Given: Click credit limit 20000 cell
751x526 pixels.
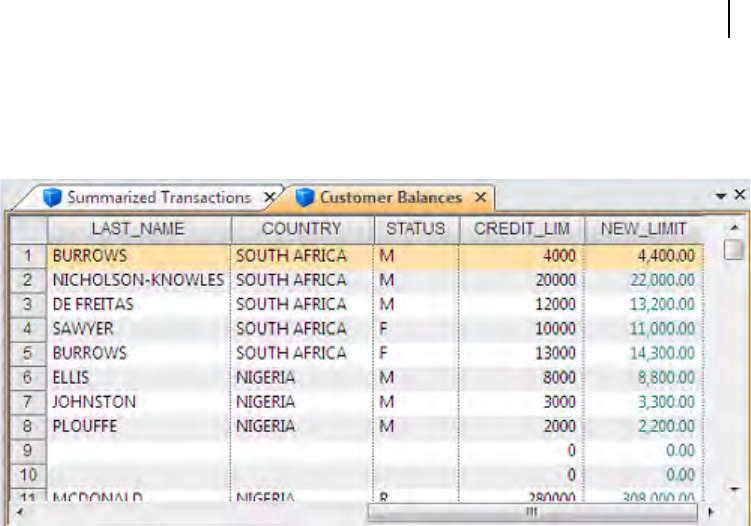Looking at the screenshot, I should [x=522, y=280].
